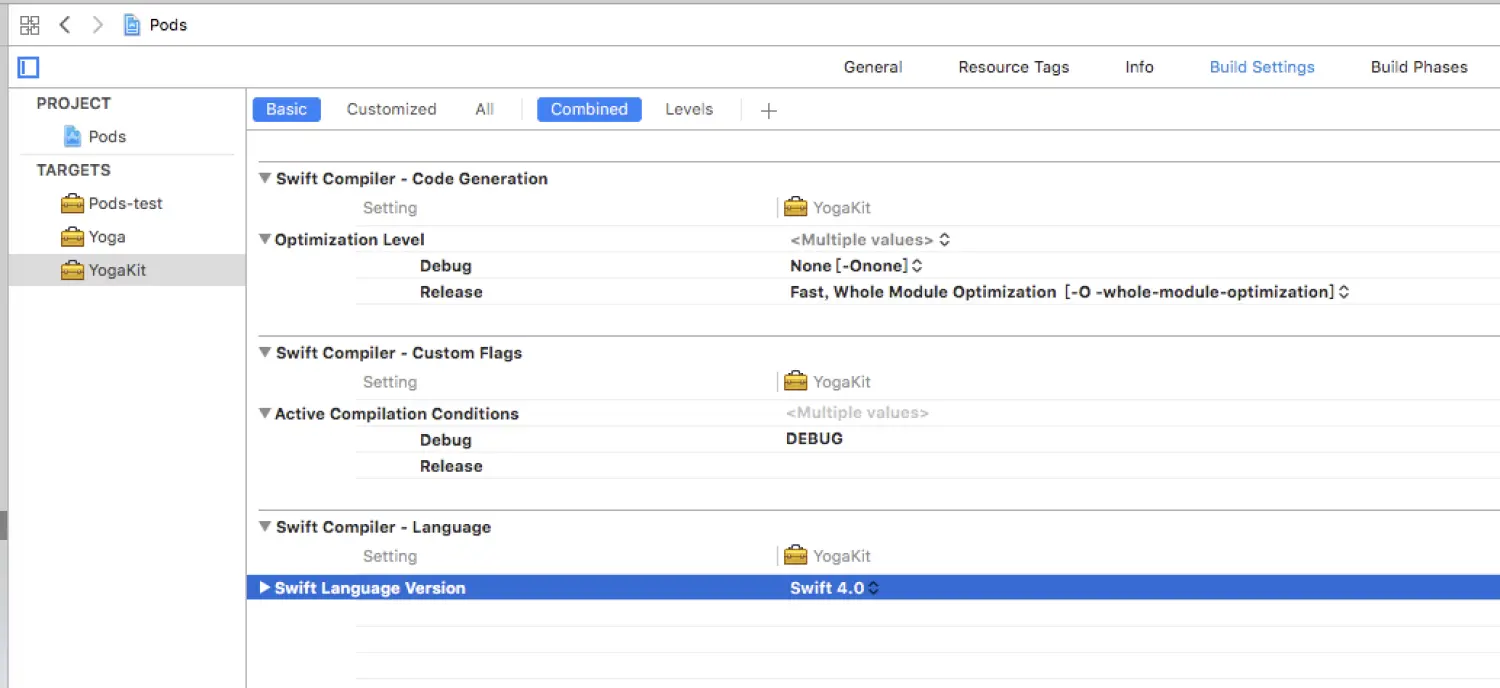Expand the Swift Language Version row
1500x688 pixels.
click(265, 588)
